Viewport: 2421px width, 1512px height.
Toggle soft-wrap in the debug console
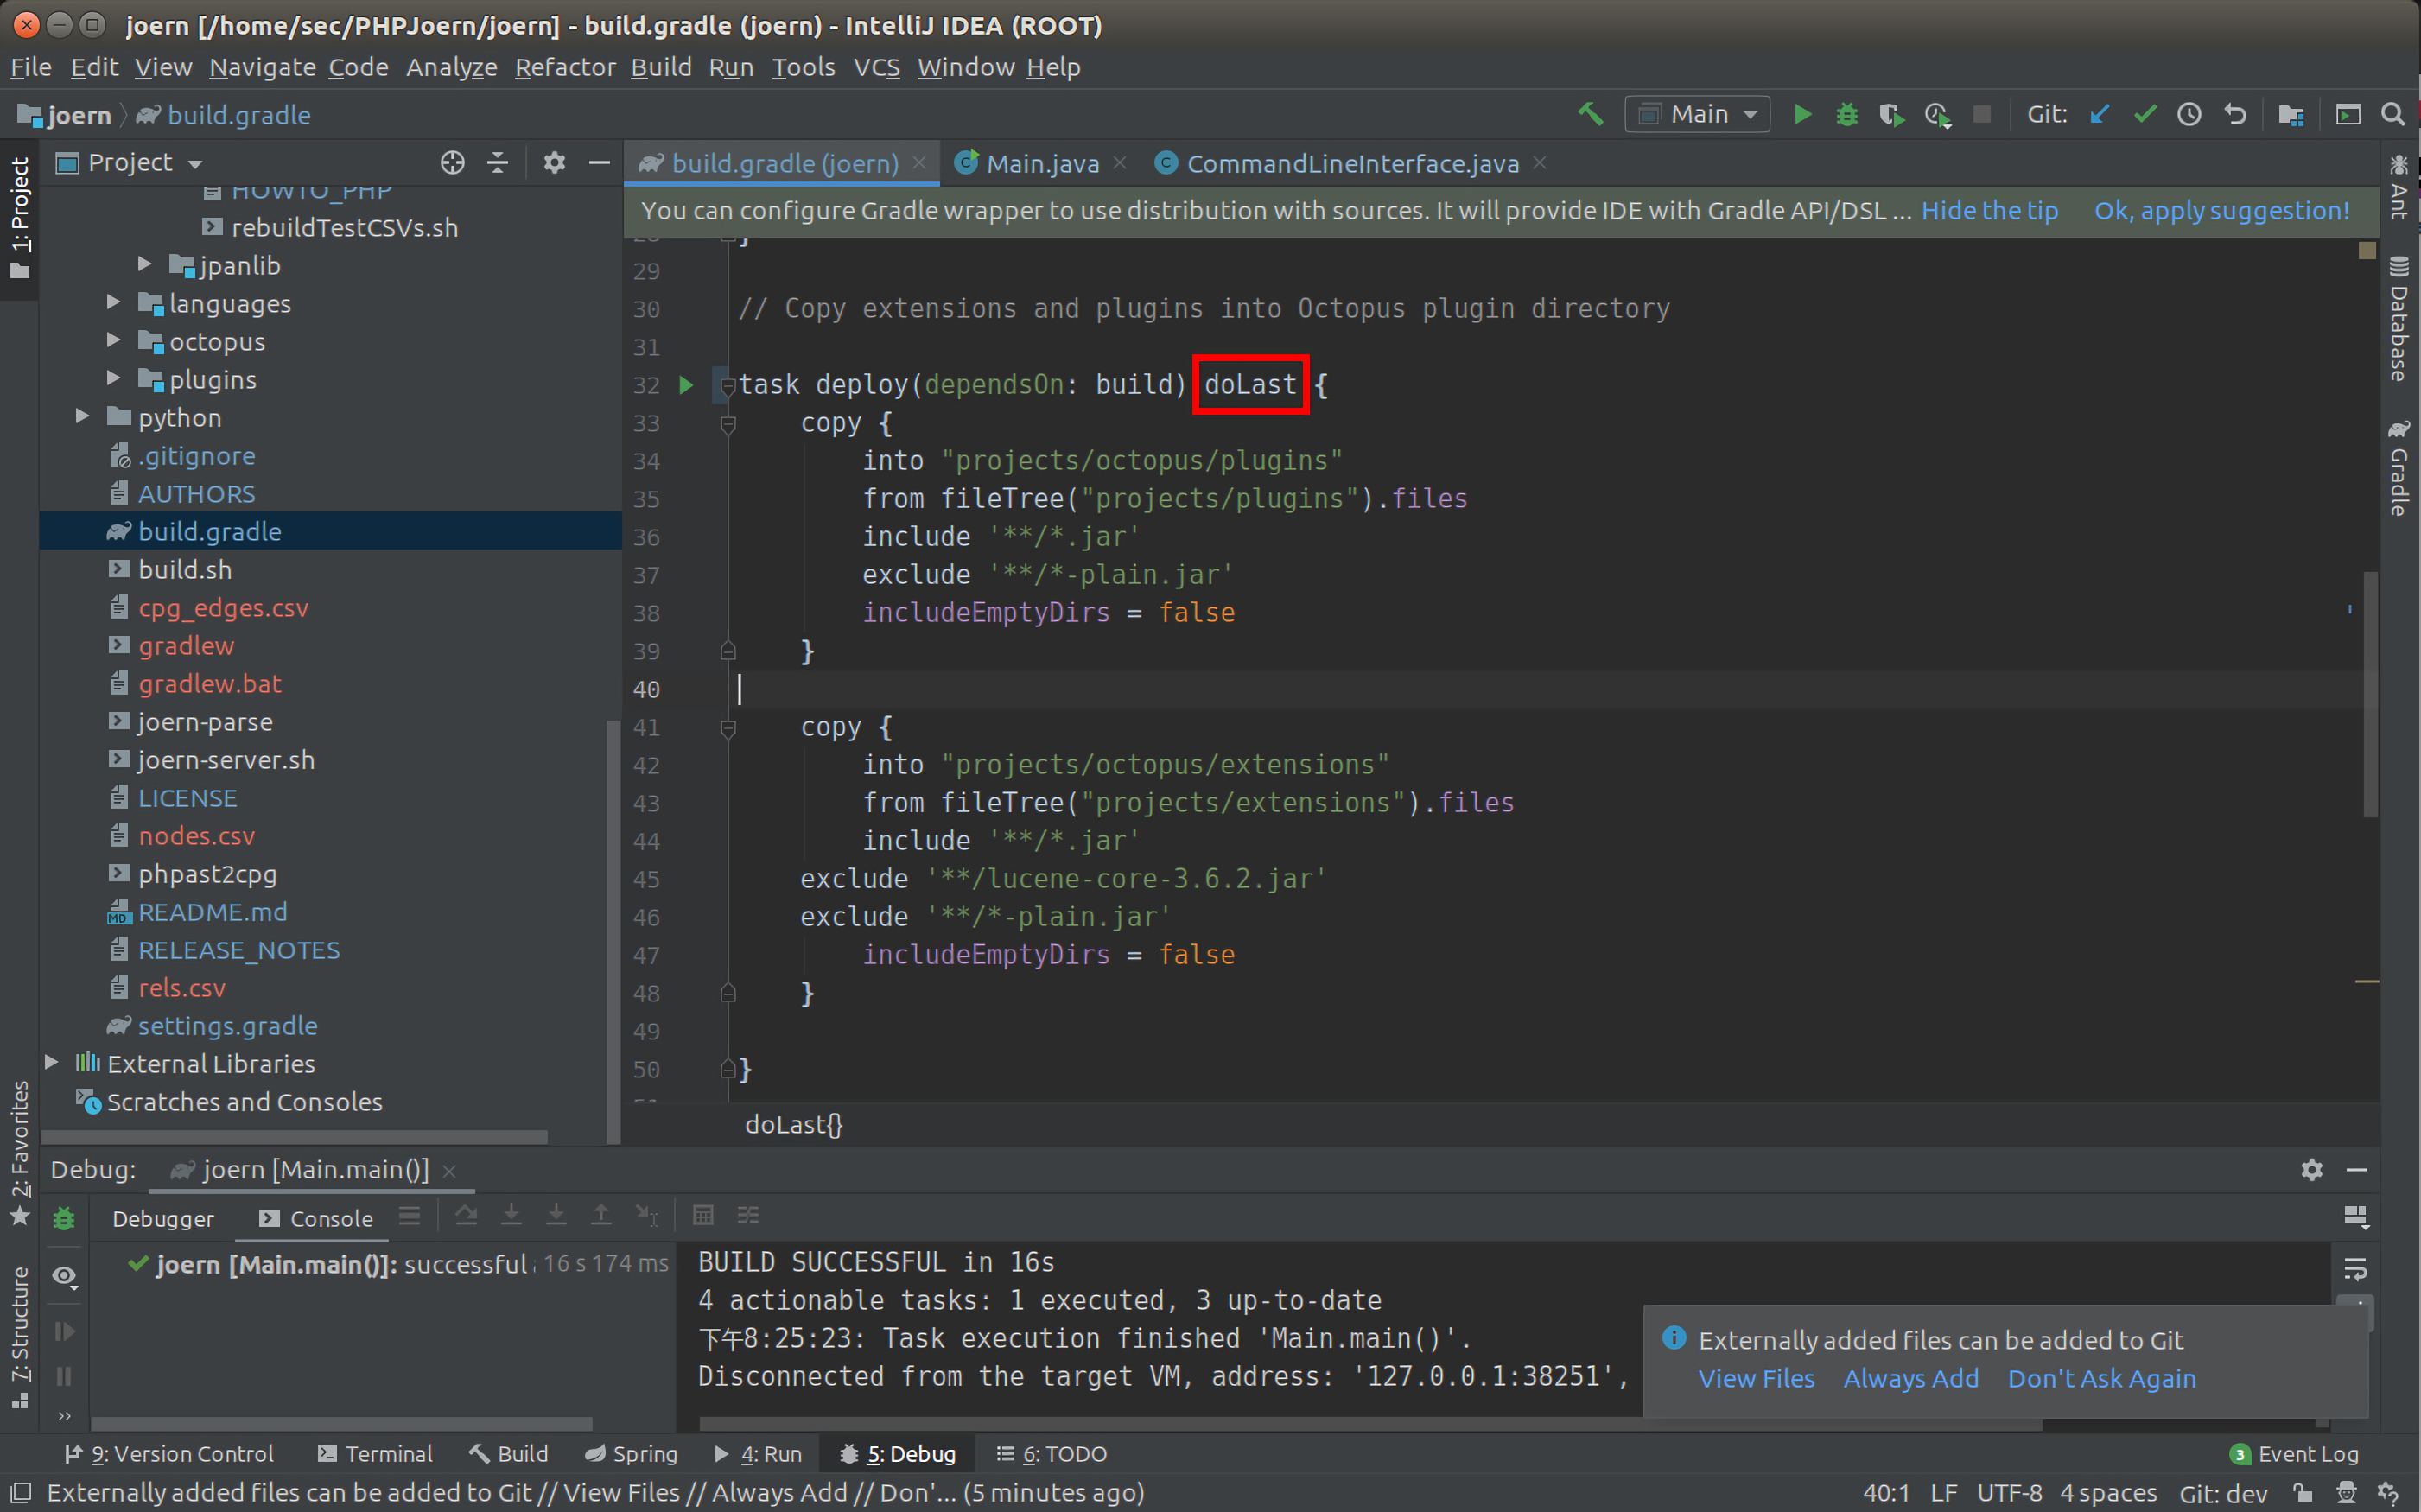(x=2355, y=1270)
